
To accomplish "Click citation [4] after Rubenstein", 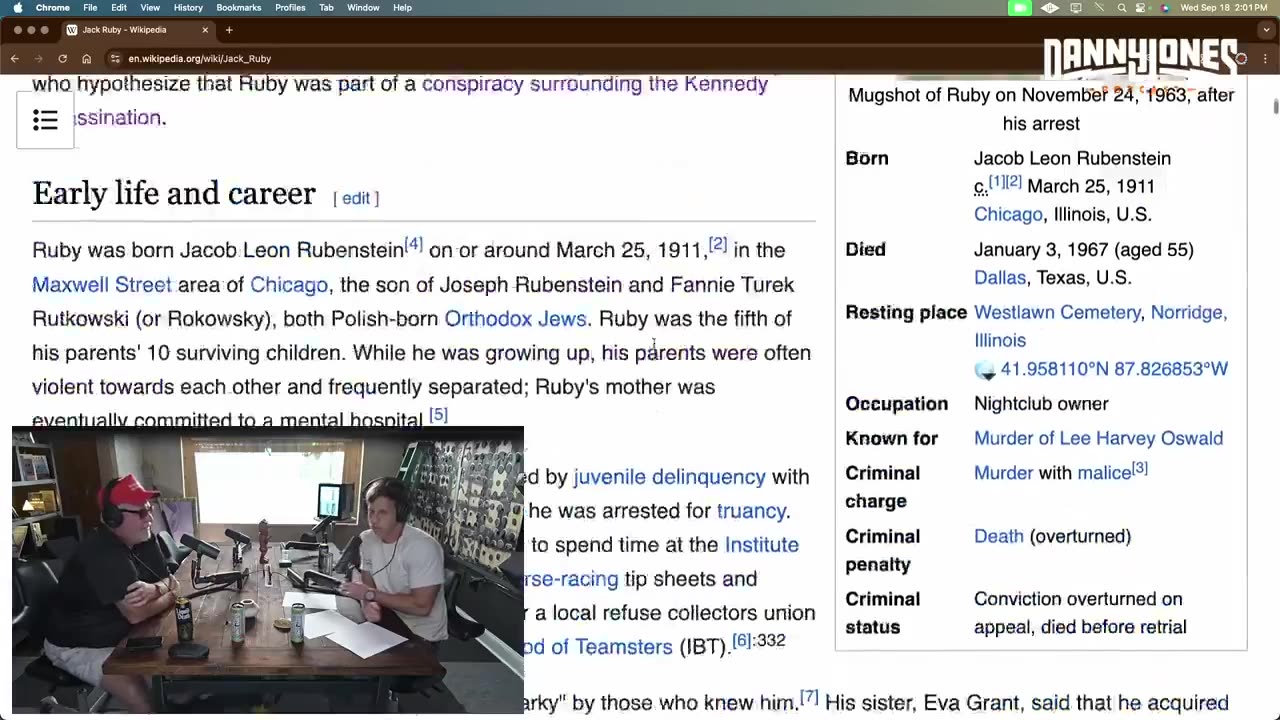I will point(413,244).
